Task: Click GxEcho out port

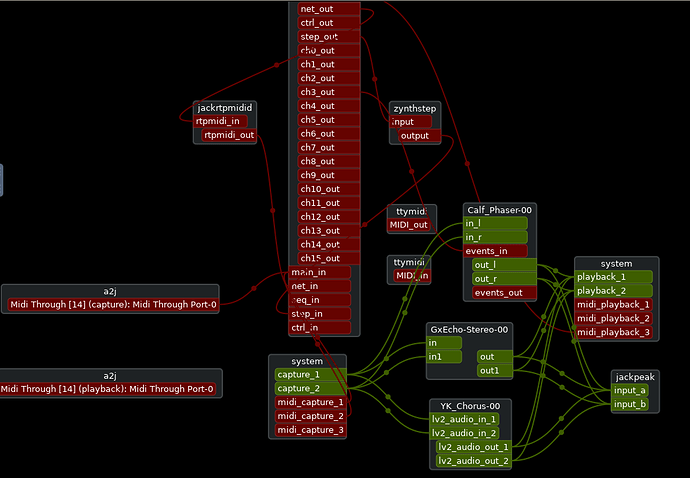Action: pos(495,357)
